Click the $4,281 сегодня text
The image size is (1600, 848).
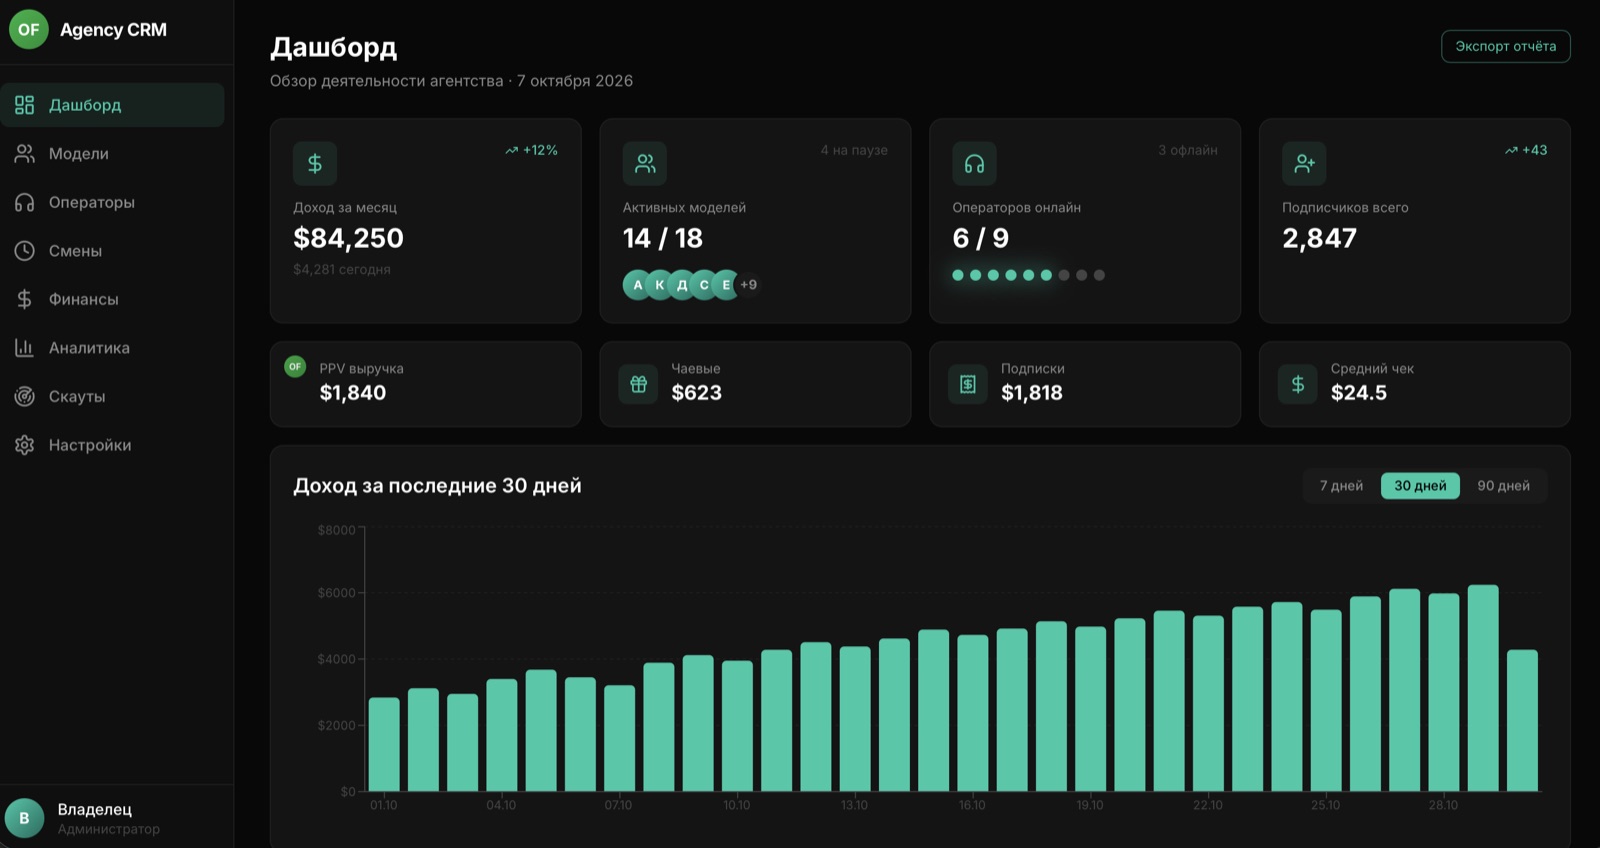(342, 269)
